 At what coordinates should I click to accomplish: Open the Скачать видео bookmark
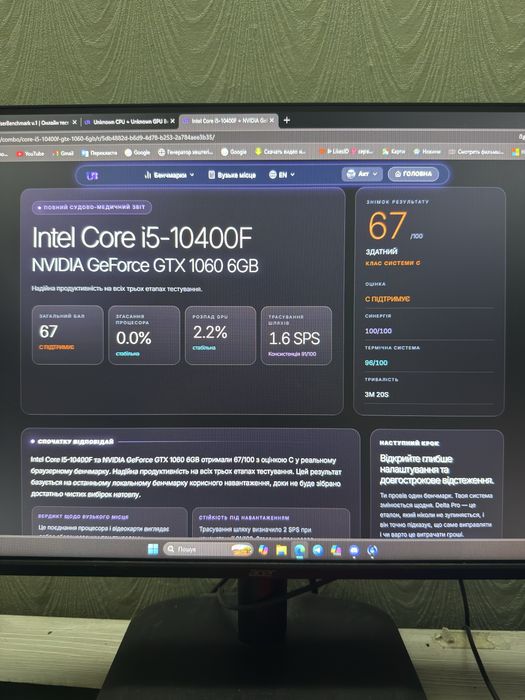(280, 152)
